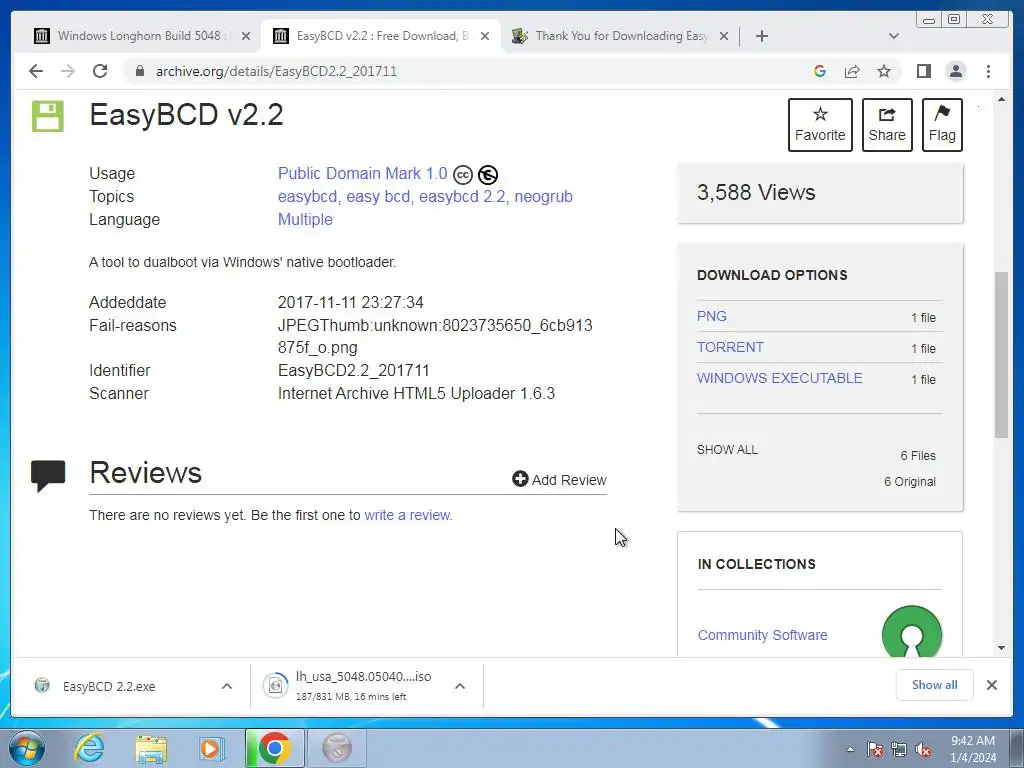The height and width of the screenshot is (768, 1024).
Task: Open the Community Software collection link
Action: (762, 635)
